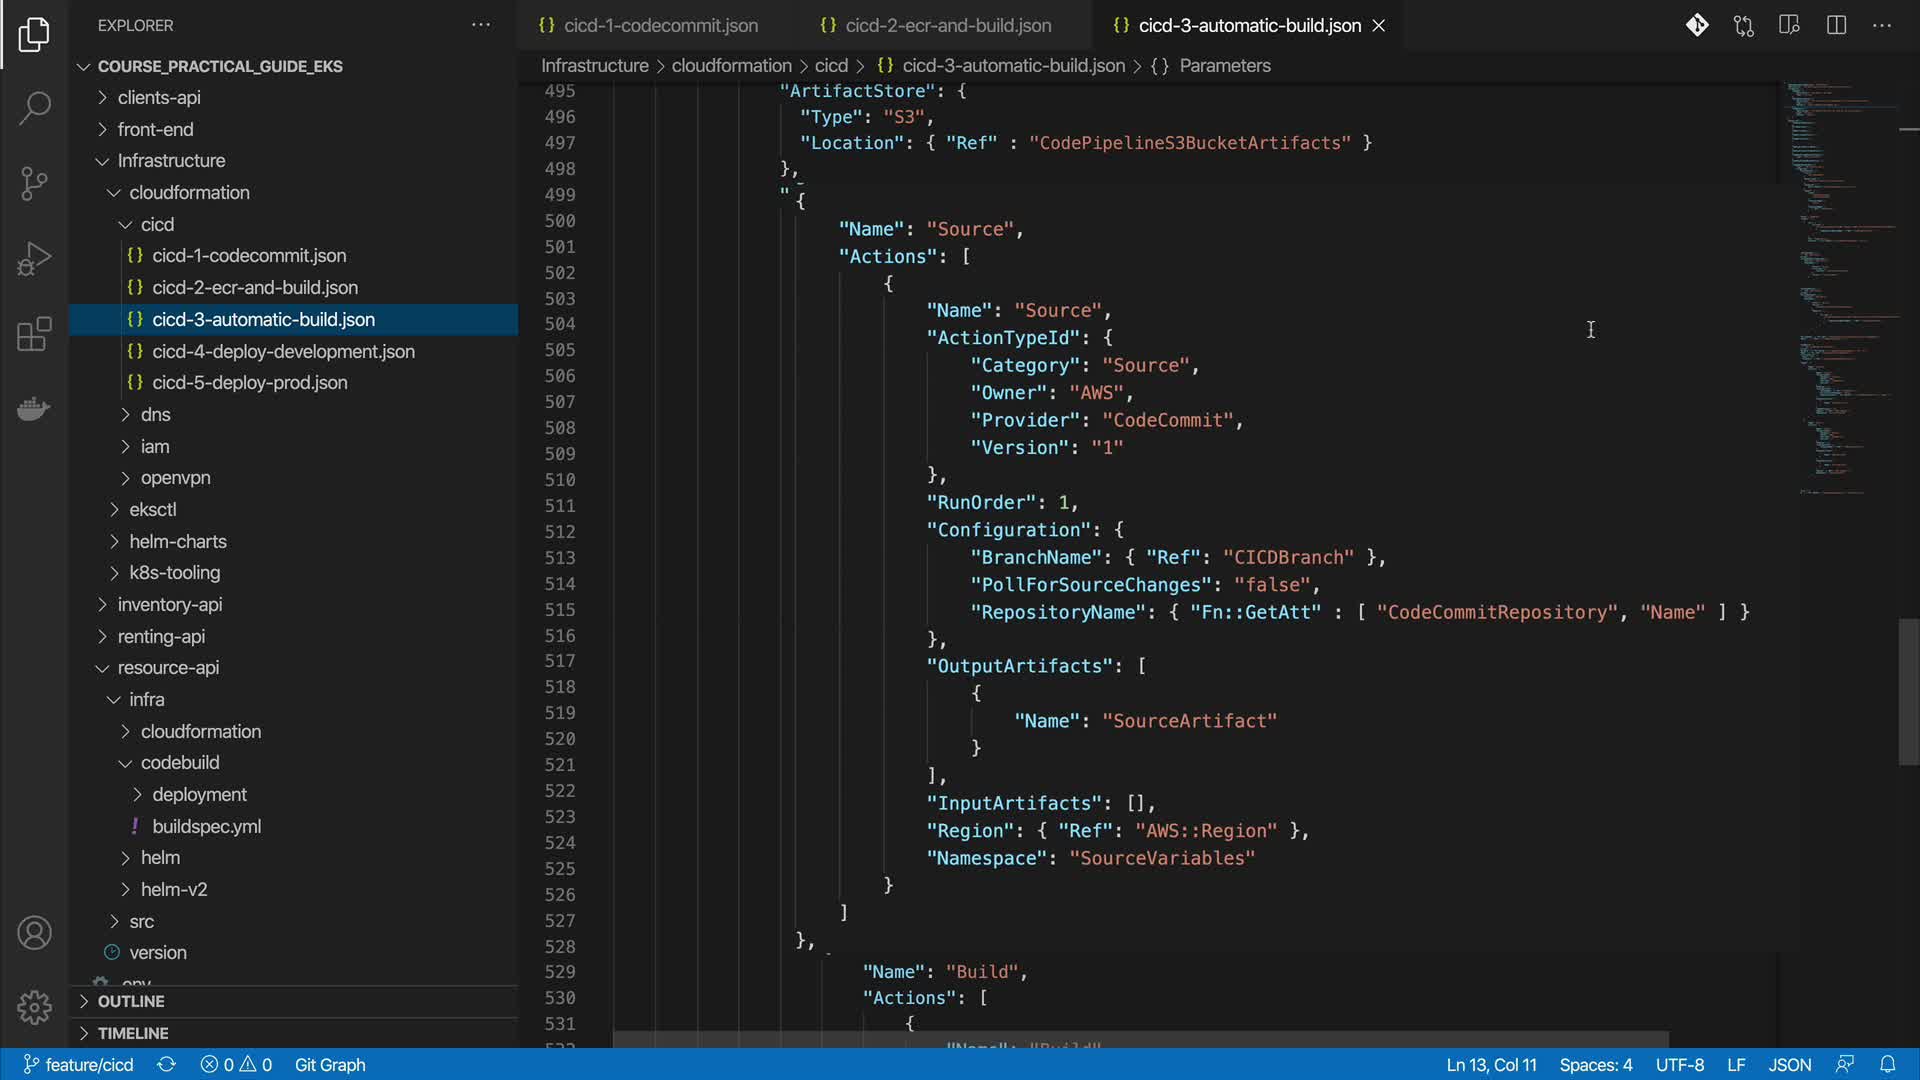Open the Docker view icon

(34, 409)
